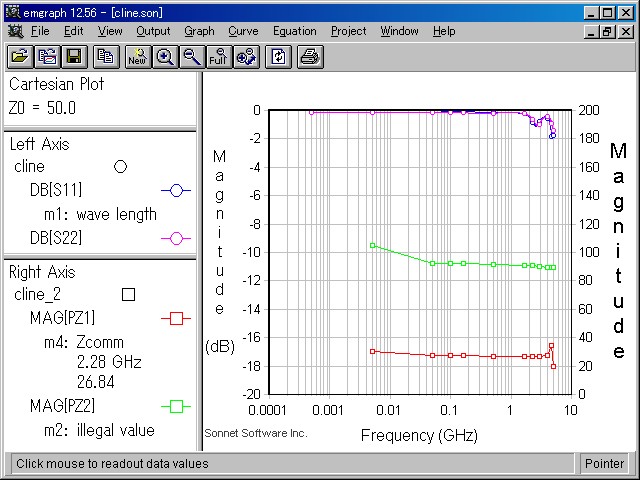Click the m2: illegal value marker label
The height and width of the screenshot is (480, 640).
click(x=99, y=430)
